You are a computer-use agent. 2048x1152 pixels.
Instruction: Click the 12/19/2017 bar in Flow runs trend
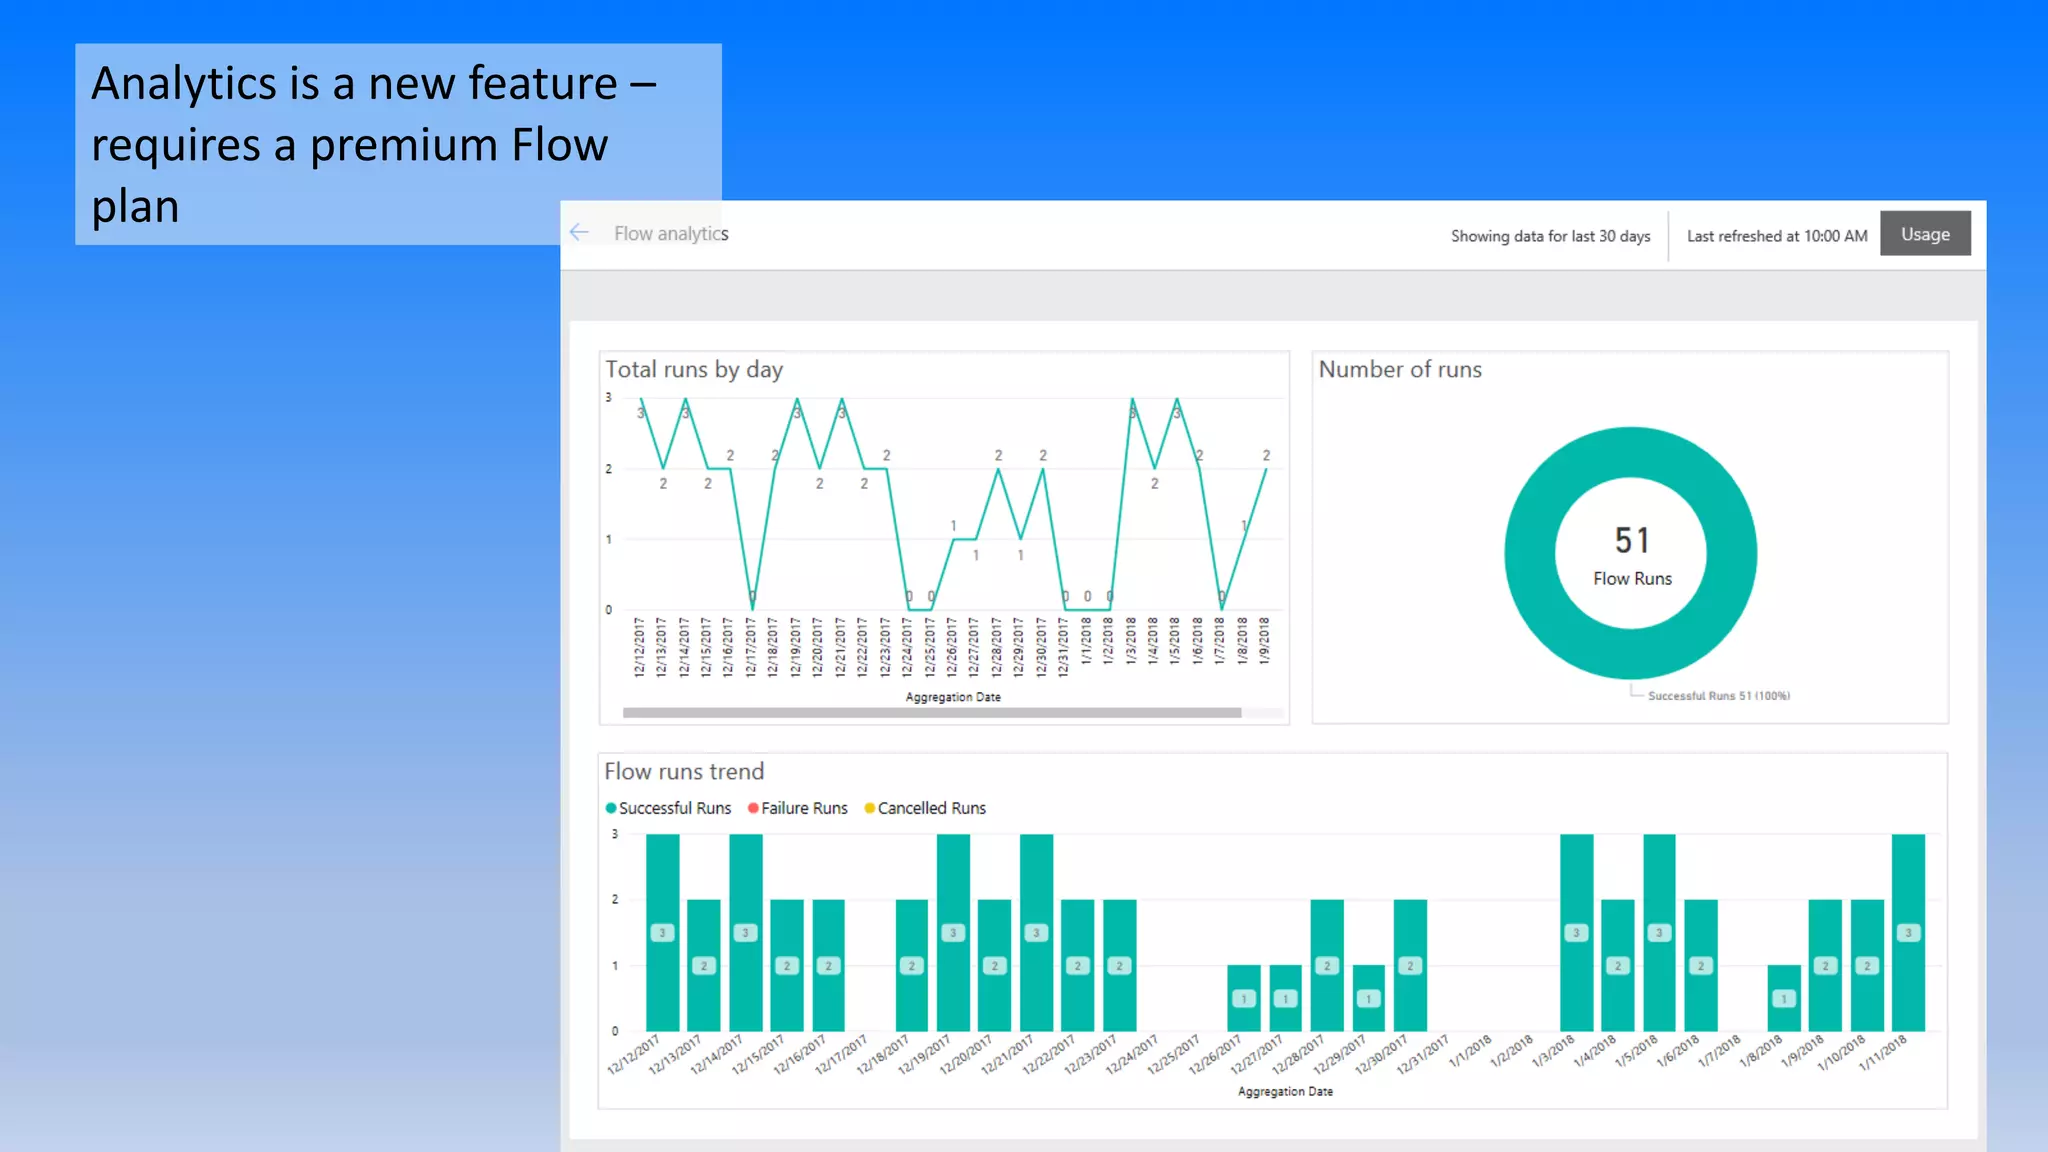click(x=953, y=932)
